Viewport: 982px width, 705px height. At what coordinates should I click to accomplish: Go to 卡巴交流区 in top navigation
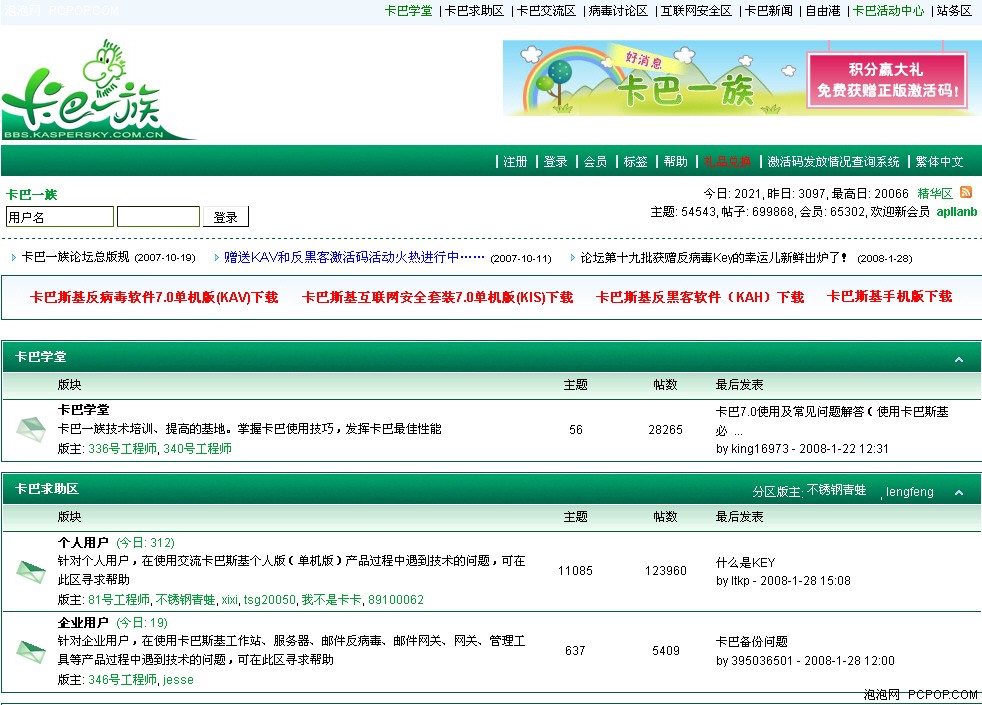(x=546, y=11)
